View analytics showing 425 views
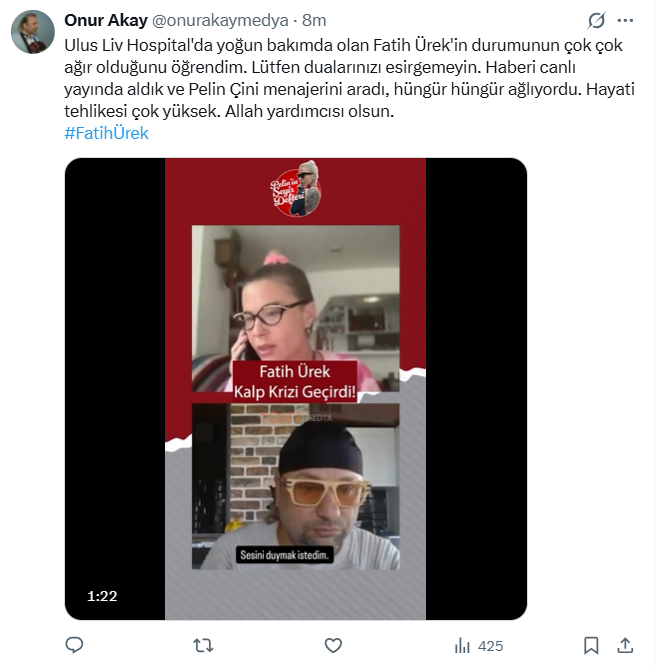This screenshot has width=663, height=666. (479, 646)
